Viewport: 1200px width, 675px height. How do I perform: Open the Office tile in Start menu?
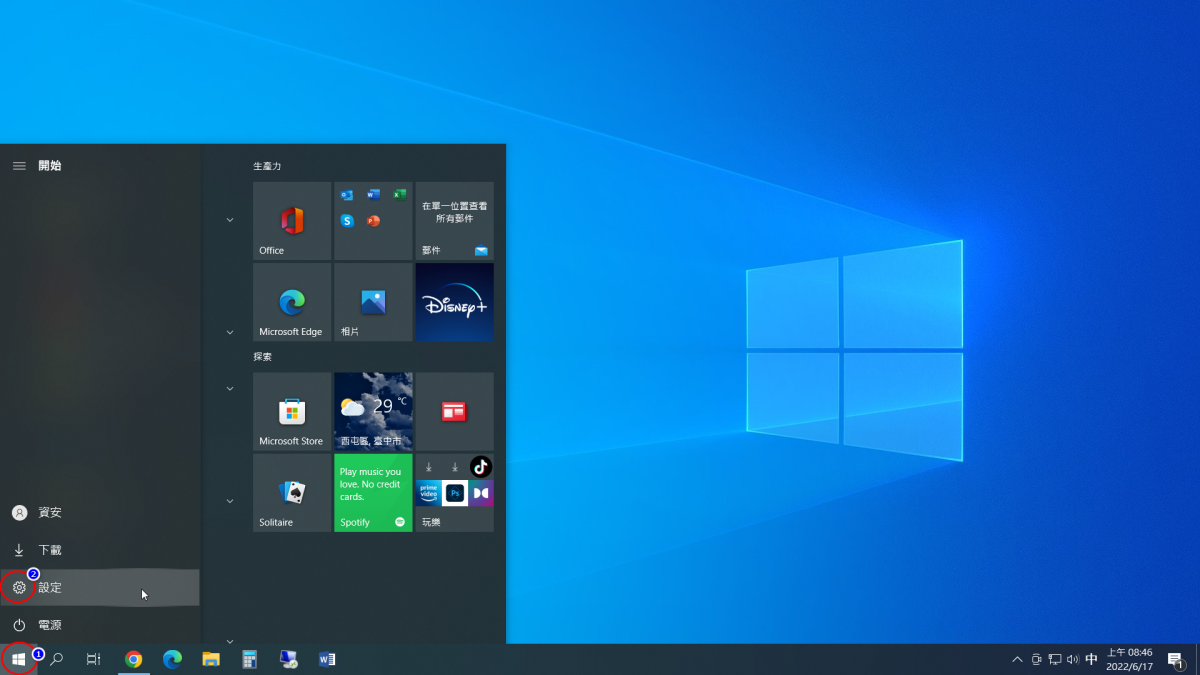pyautogui.click(x=292, y=221)
